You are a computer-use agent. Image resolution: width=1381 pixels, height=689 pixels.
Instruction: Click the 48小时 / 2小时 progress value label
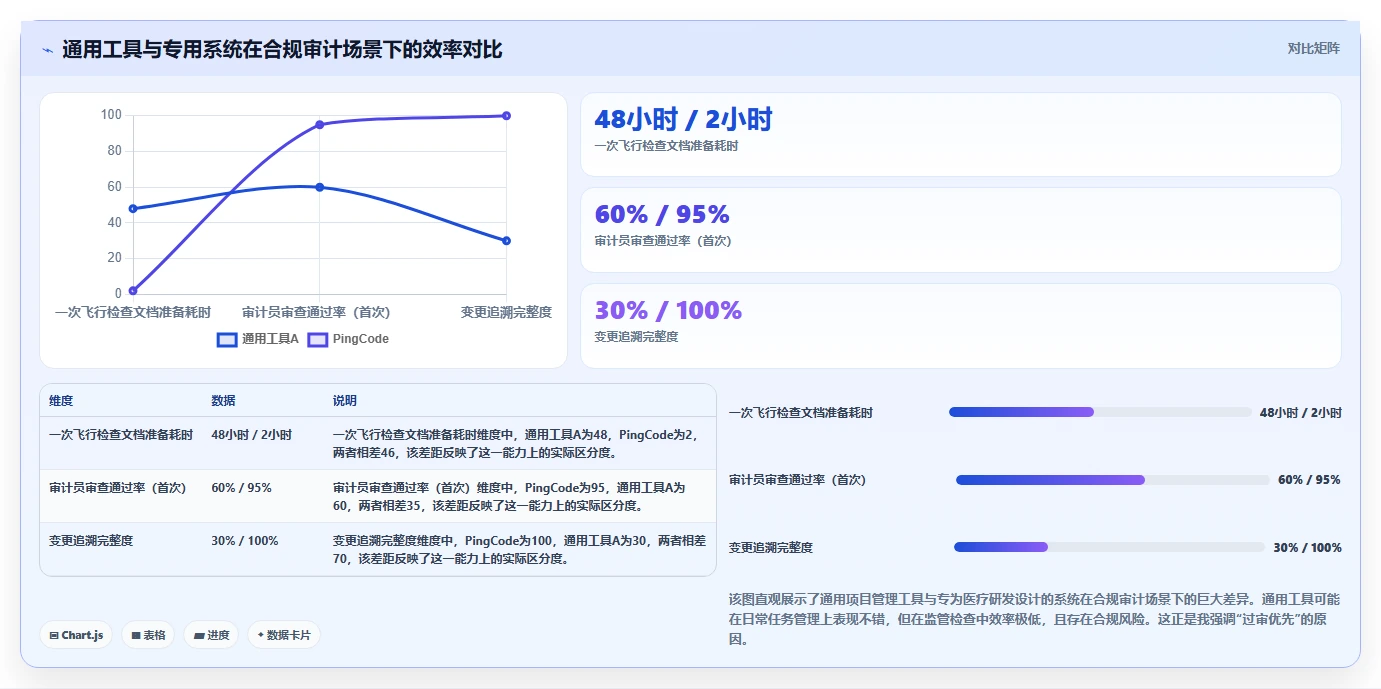1300,413
